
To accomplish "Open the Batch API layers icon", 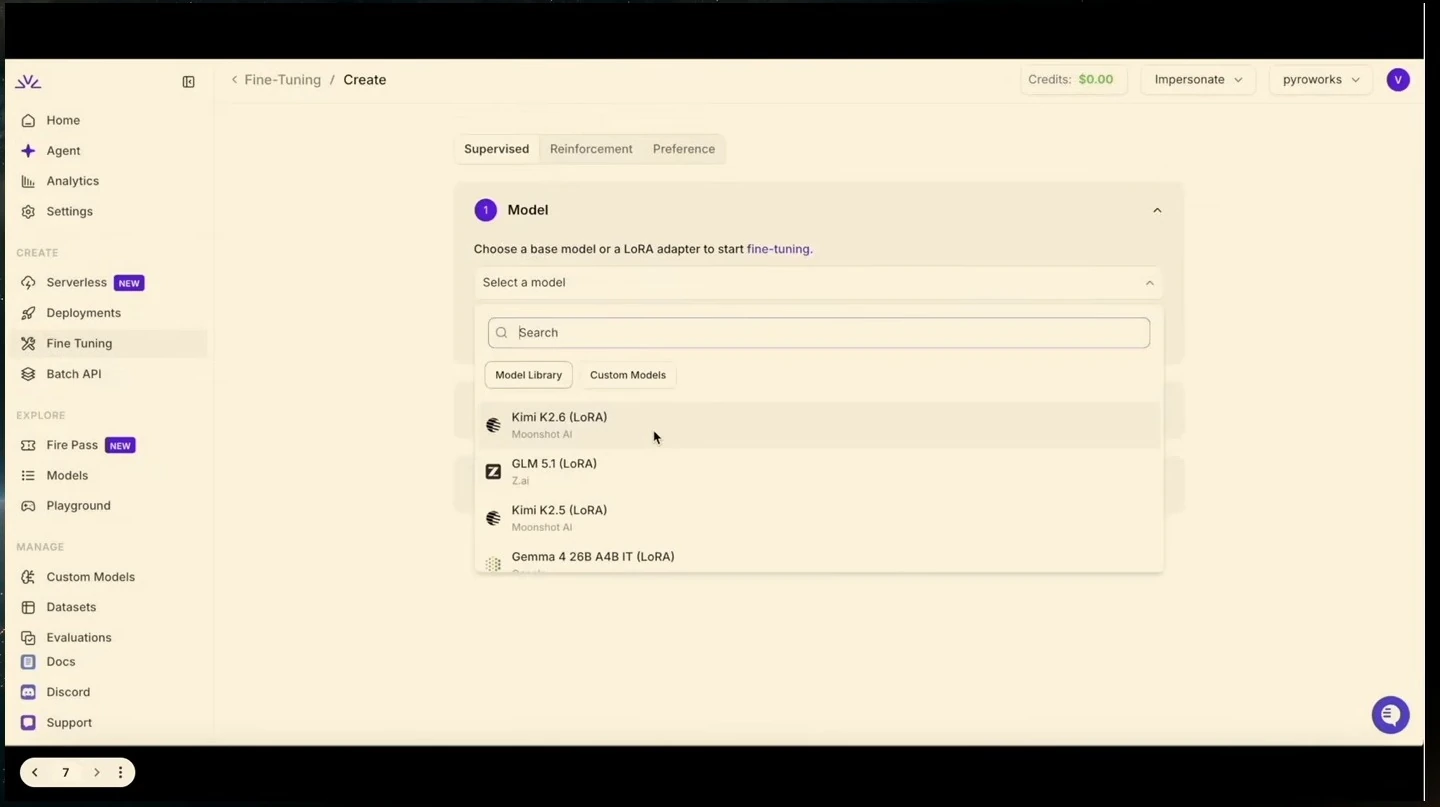I will click(28, 374).
